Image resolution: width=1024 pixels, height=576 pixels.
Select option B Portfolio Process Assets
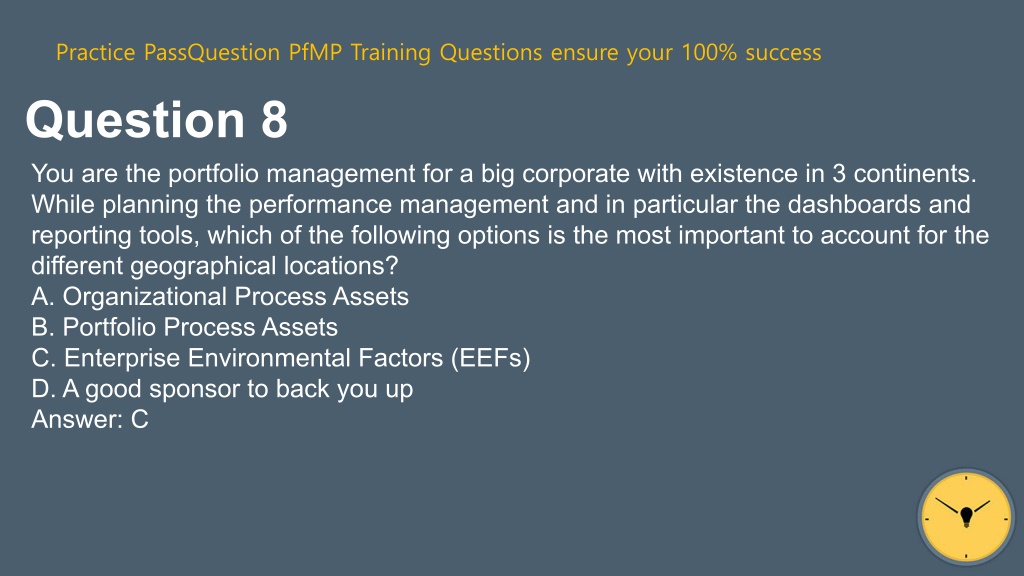pyautogui.click(x=184, y=327)
